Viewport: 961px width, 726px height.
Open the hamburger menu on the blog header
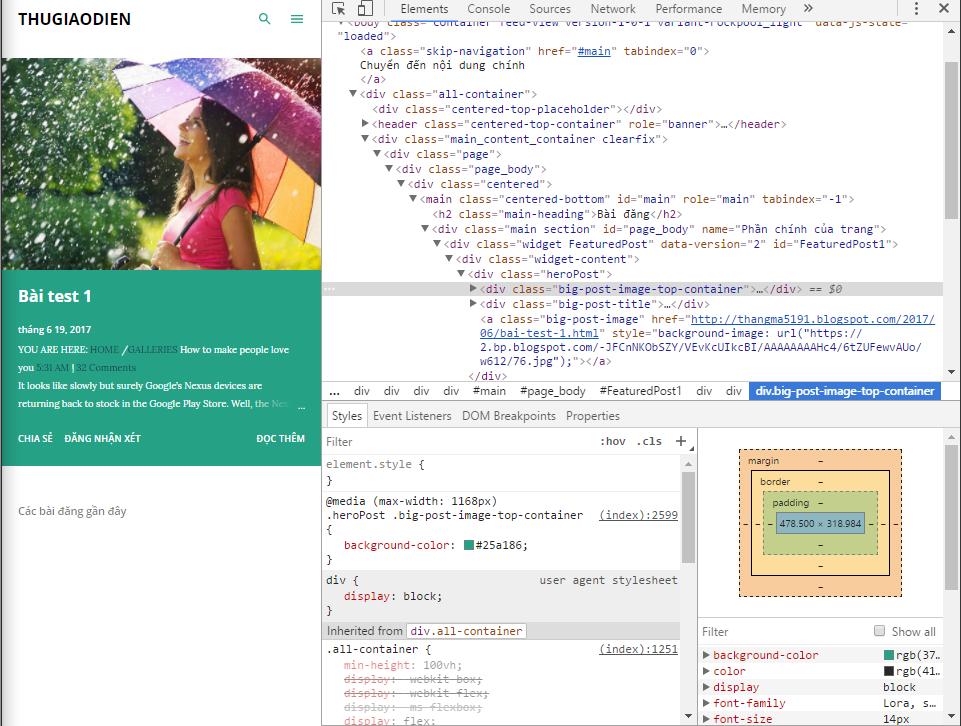coord(297,19)
